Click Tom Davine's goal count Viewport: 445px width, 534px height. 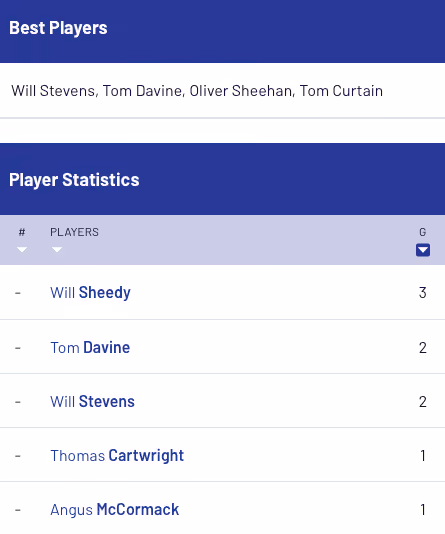click(423, 348)
